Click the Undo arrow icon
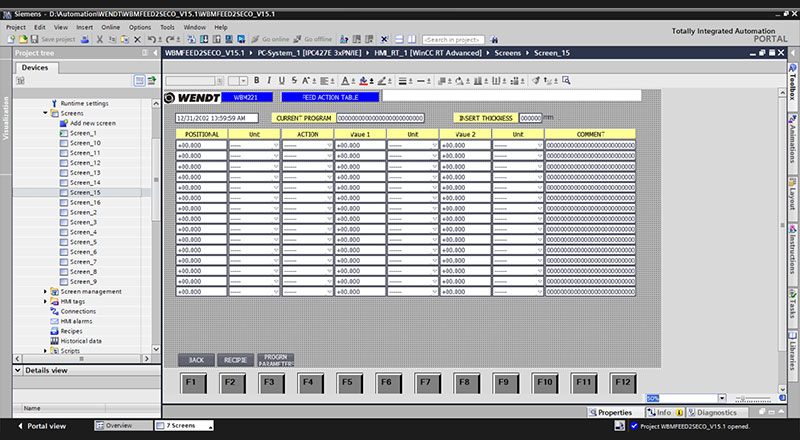The width and height of the screenshot is (800, 440). click(x=152, y=39)
